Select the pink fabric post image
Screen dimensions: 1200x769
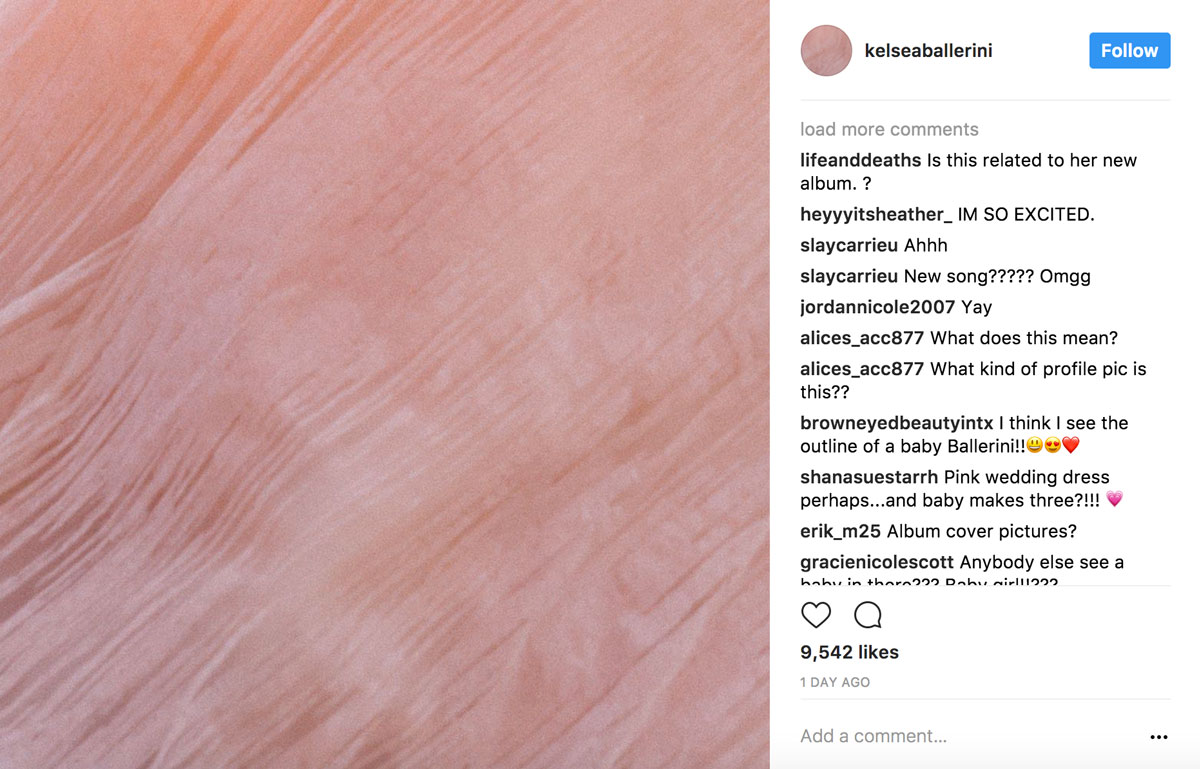pyautogui.click(x=385, y=384)
